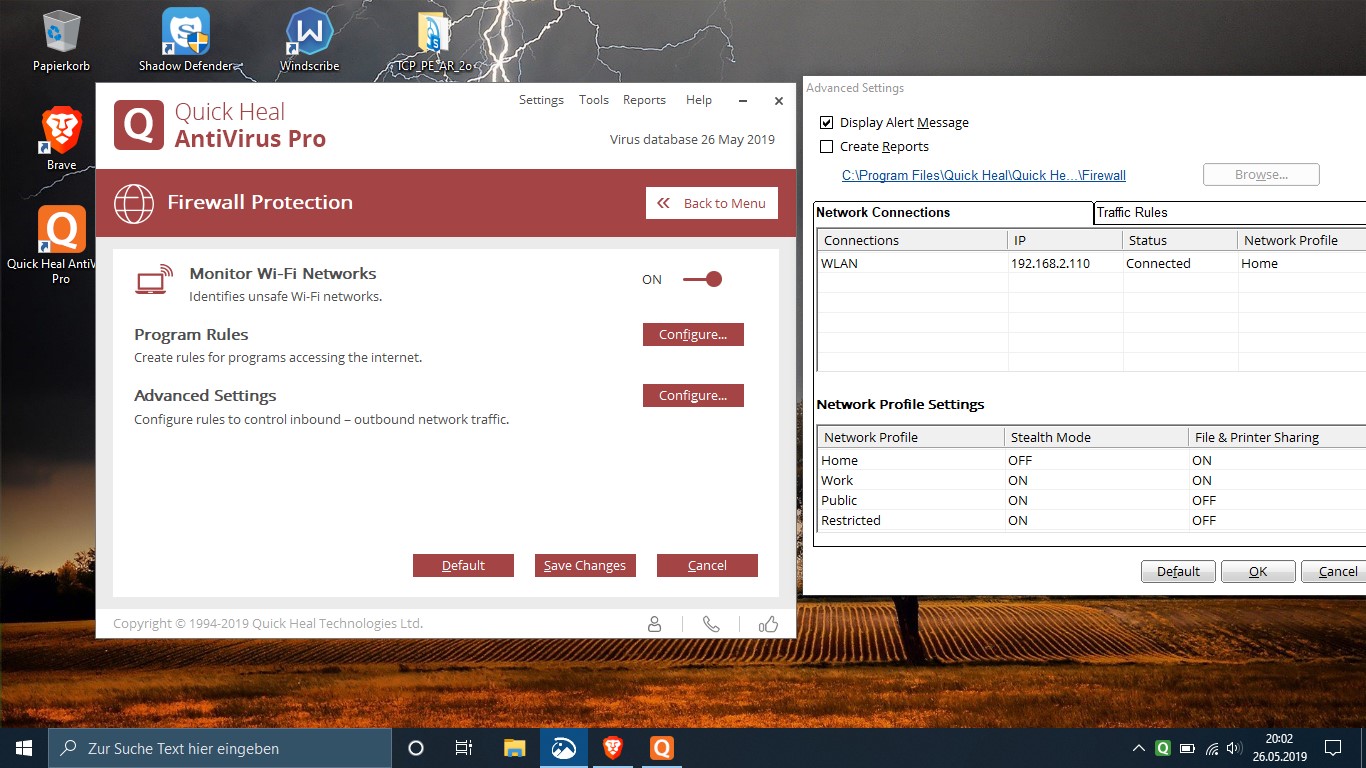Open the Action Center notifications icon
This screenshot has height=768, width=1366.
click(1333, 748)
